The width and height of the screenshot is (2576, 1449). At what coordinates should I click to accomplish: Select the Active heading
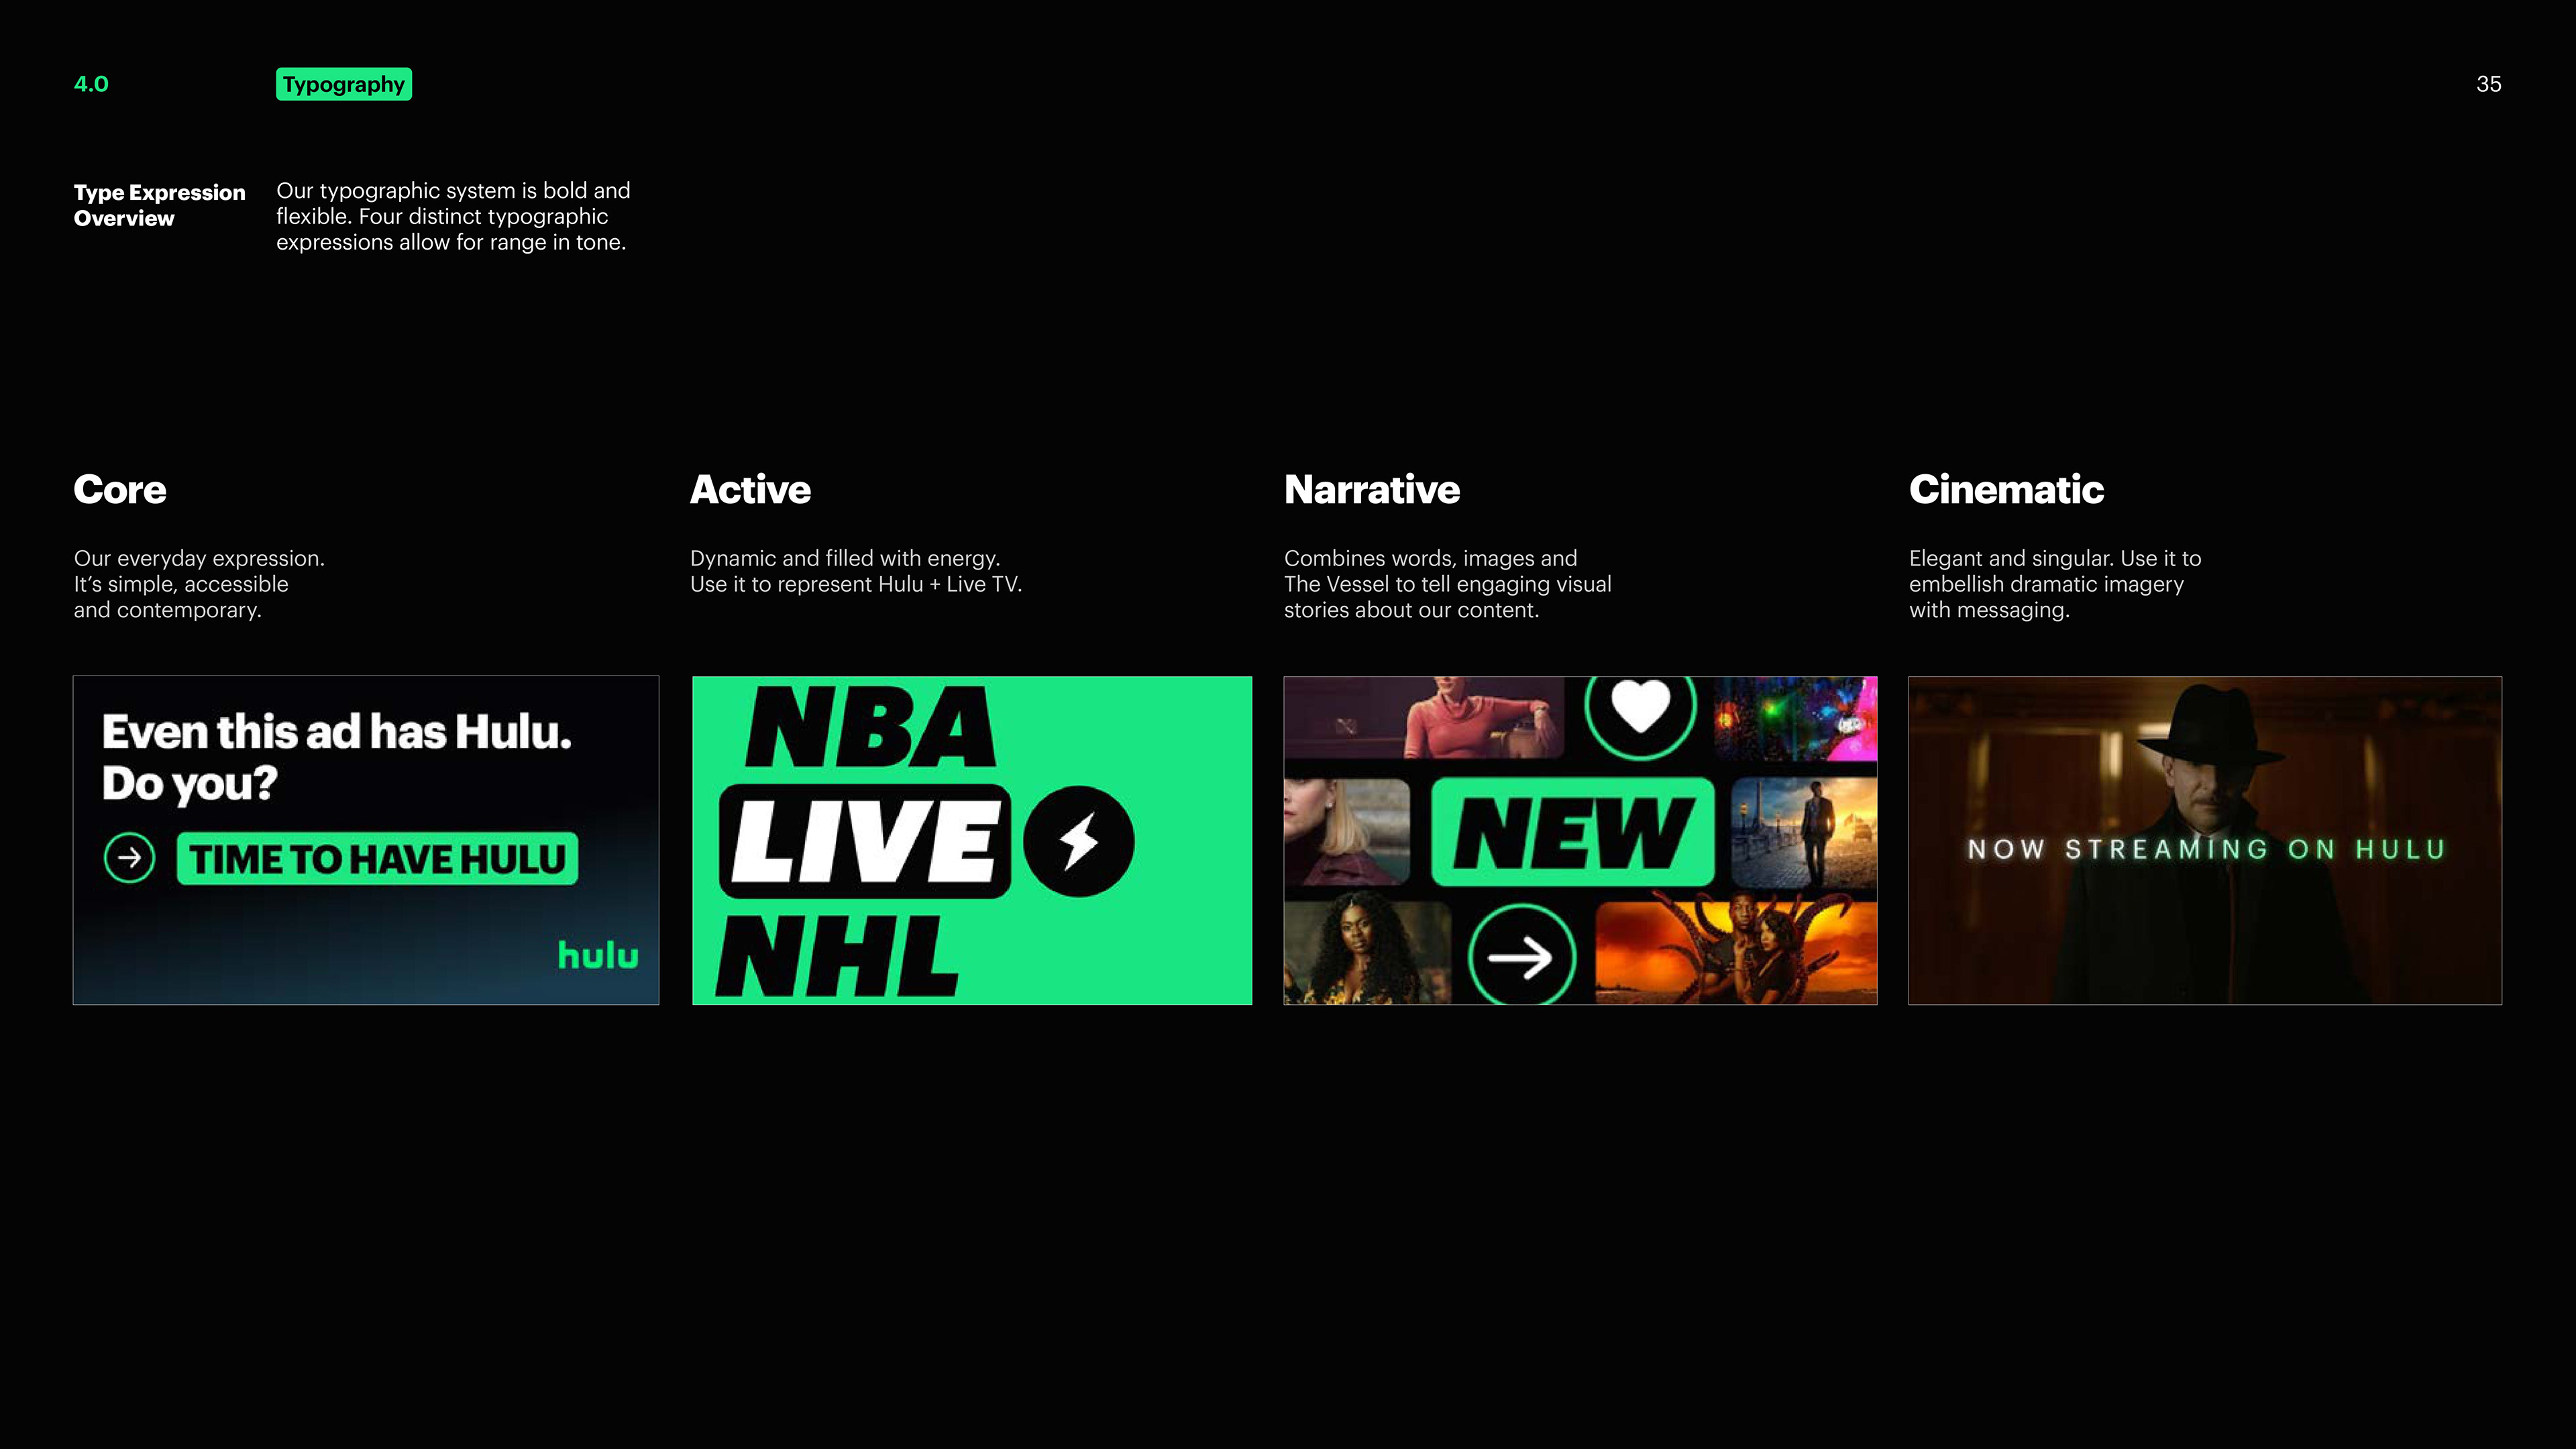(750, 490)
